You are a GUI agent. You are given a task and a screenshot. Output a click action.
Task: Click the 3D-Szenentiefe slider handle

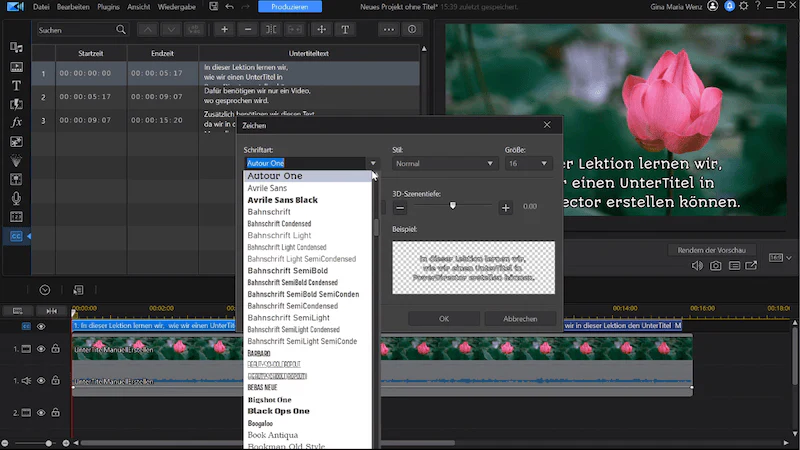pos(453,206)
